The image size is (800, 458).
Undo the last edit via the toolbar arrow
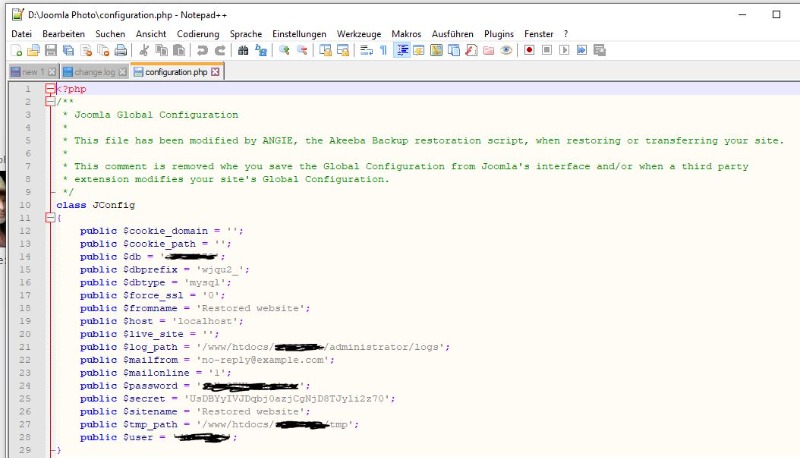point(203,50)
